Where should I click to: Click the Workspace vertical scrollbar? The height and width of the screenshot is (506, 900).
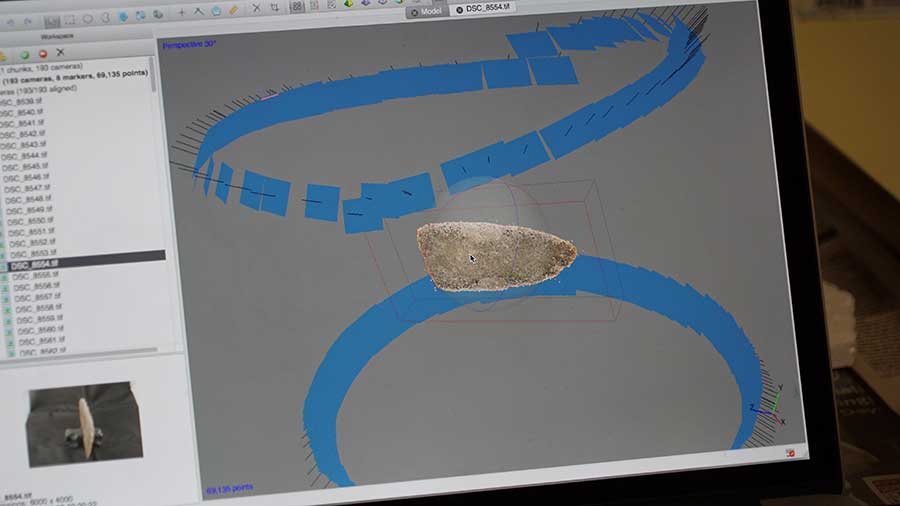153,75
